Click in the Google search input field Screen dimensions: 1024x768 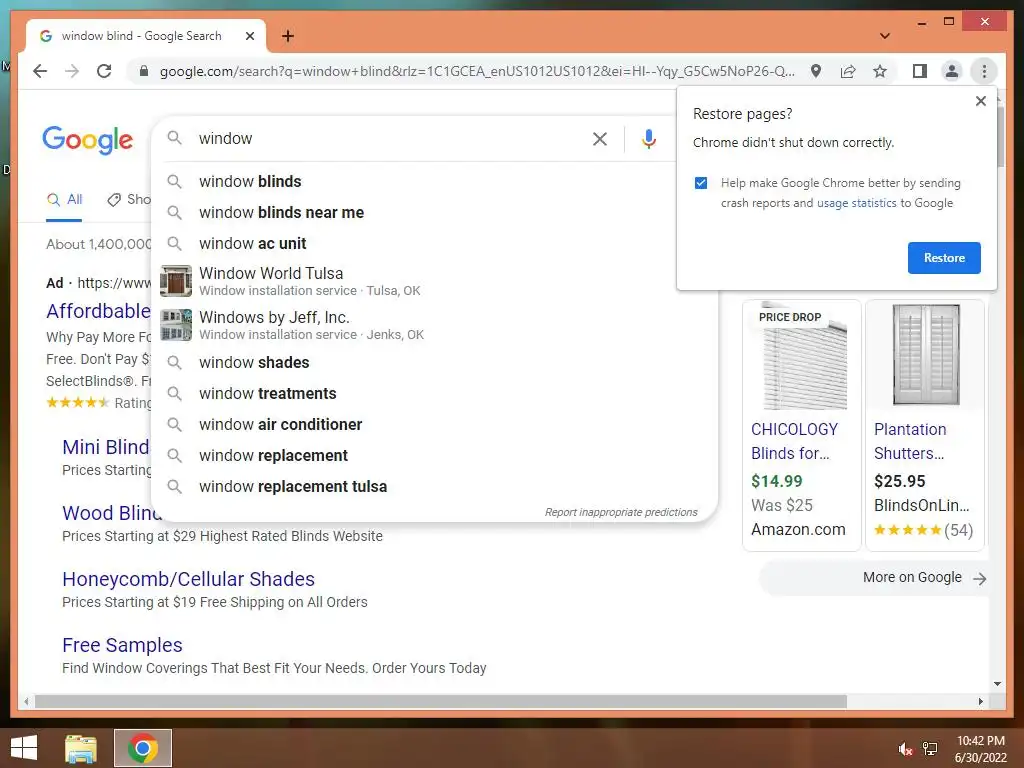389,138
